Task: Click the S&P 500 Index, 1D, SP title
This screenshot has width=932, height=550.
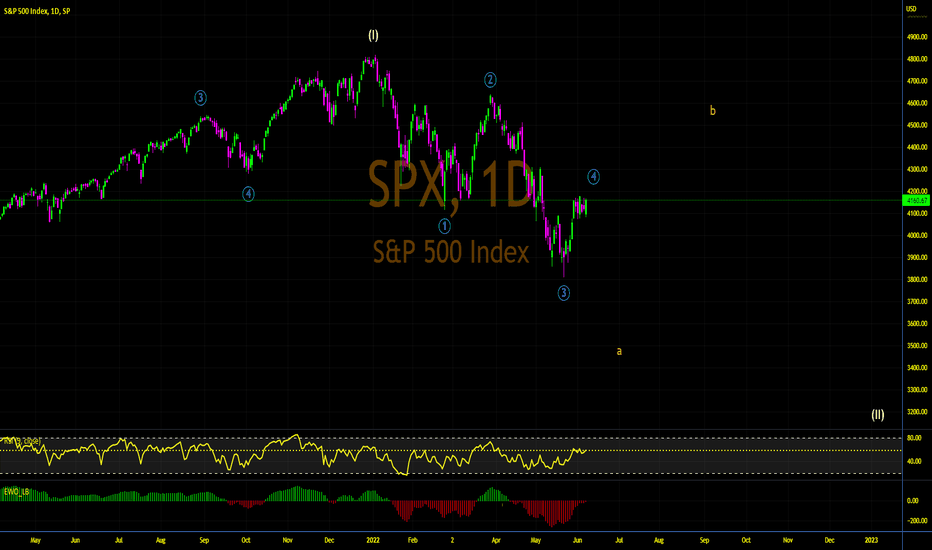Action: pos(37,11)
